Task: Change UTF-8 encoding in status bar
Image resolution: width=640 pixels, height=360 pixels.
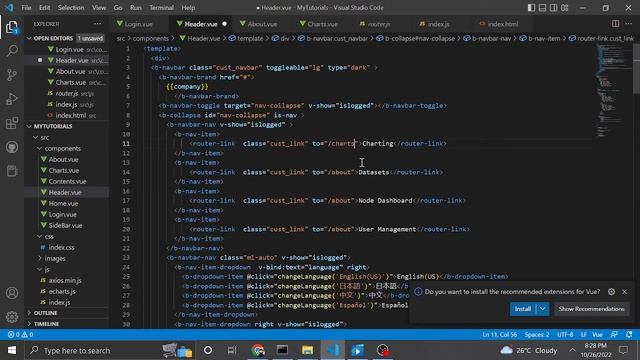Action: coord(565,334)
